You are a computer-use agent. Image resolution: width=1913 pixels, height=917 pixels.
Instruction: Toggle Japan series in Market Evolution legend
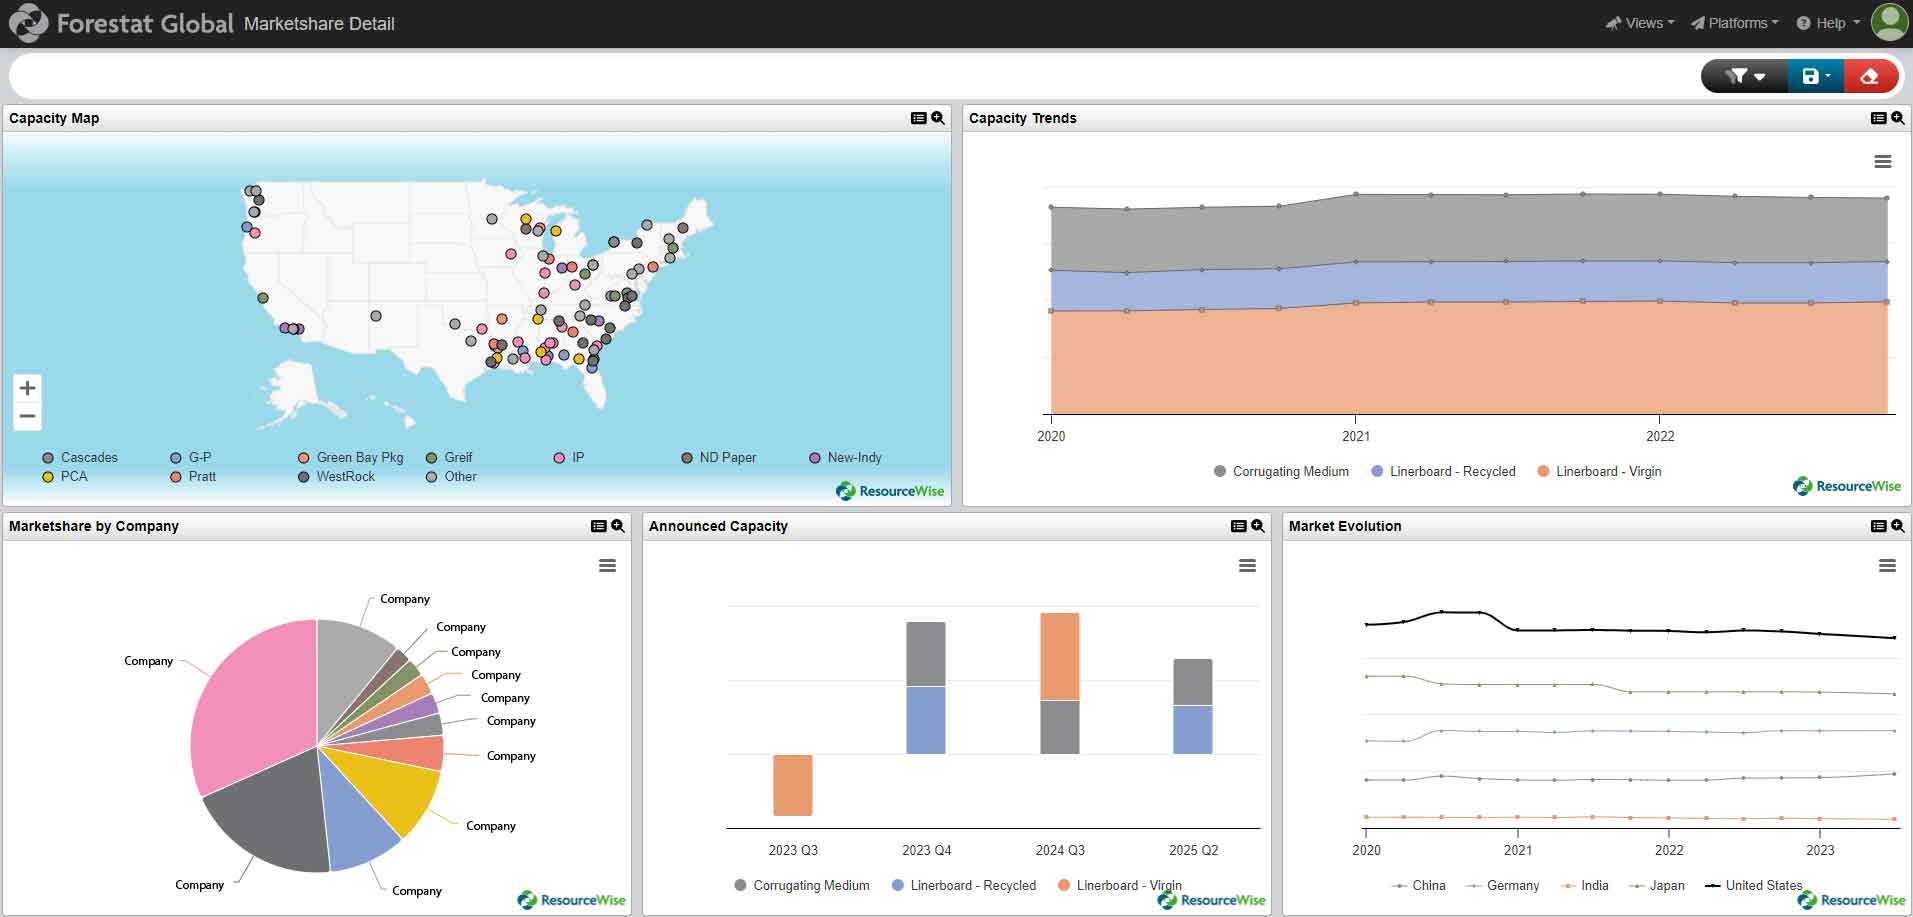(x=1657, y=886)
